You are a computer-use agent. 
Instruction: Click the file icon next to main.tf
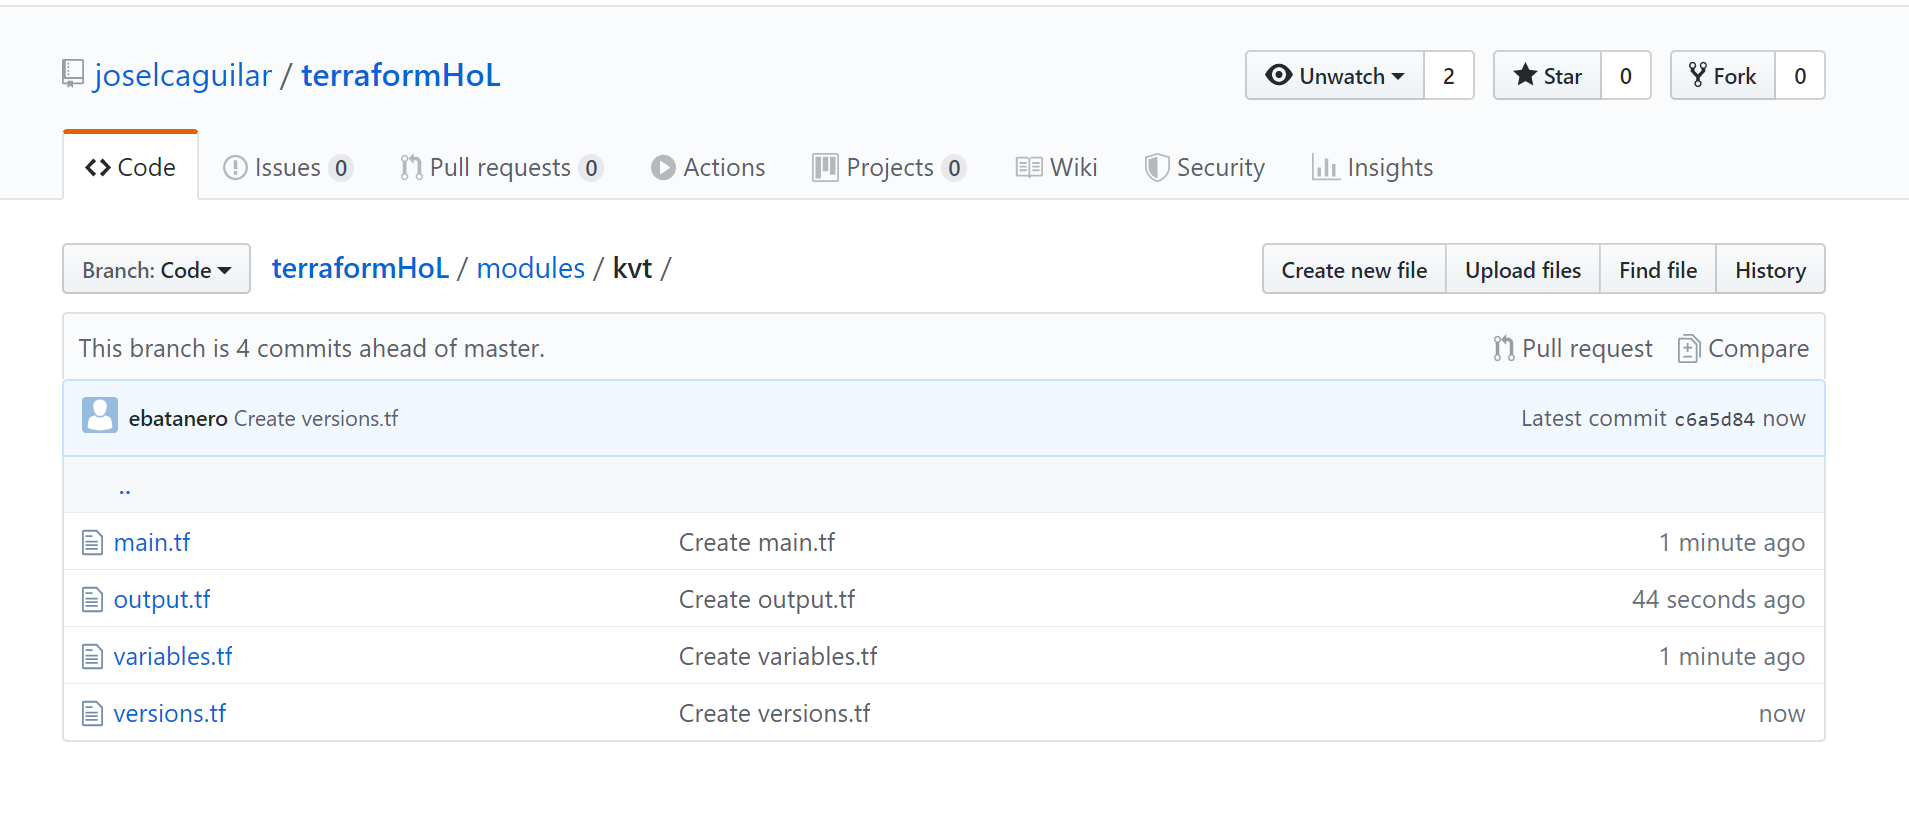pyautogui.click(x=92, y=542)
